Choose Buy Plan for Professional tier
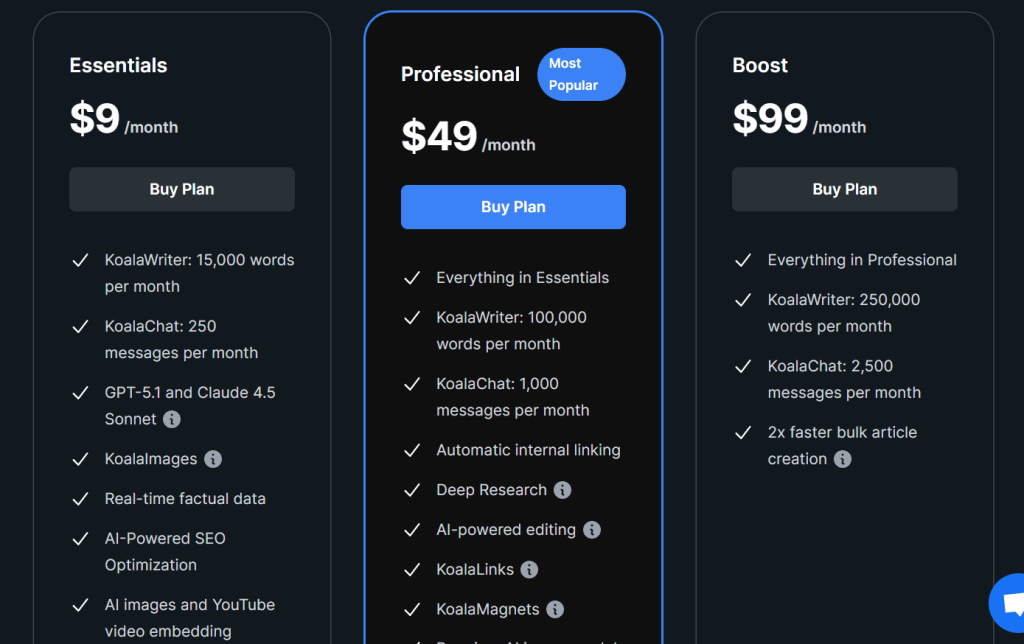Viewport: 1024px width, 644px height. [513, 207]
